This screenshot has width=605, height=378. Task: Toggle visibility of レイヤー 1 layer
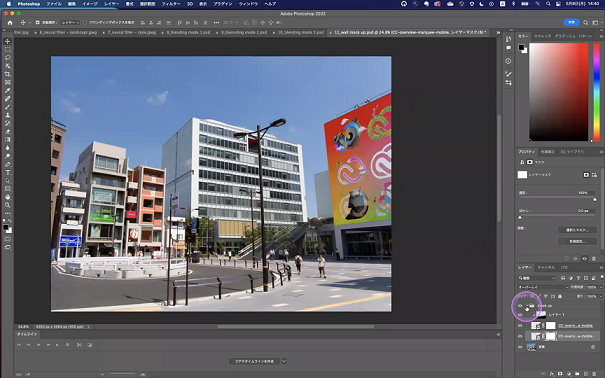click(520, 315)
